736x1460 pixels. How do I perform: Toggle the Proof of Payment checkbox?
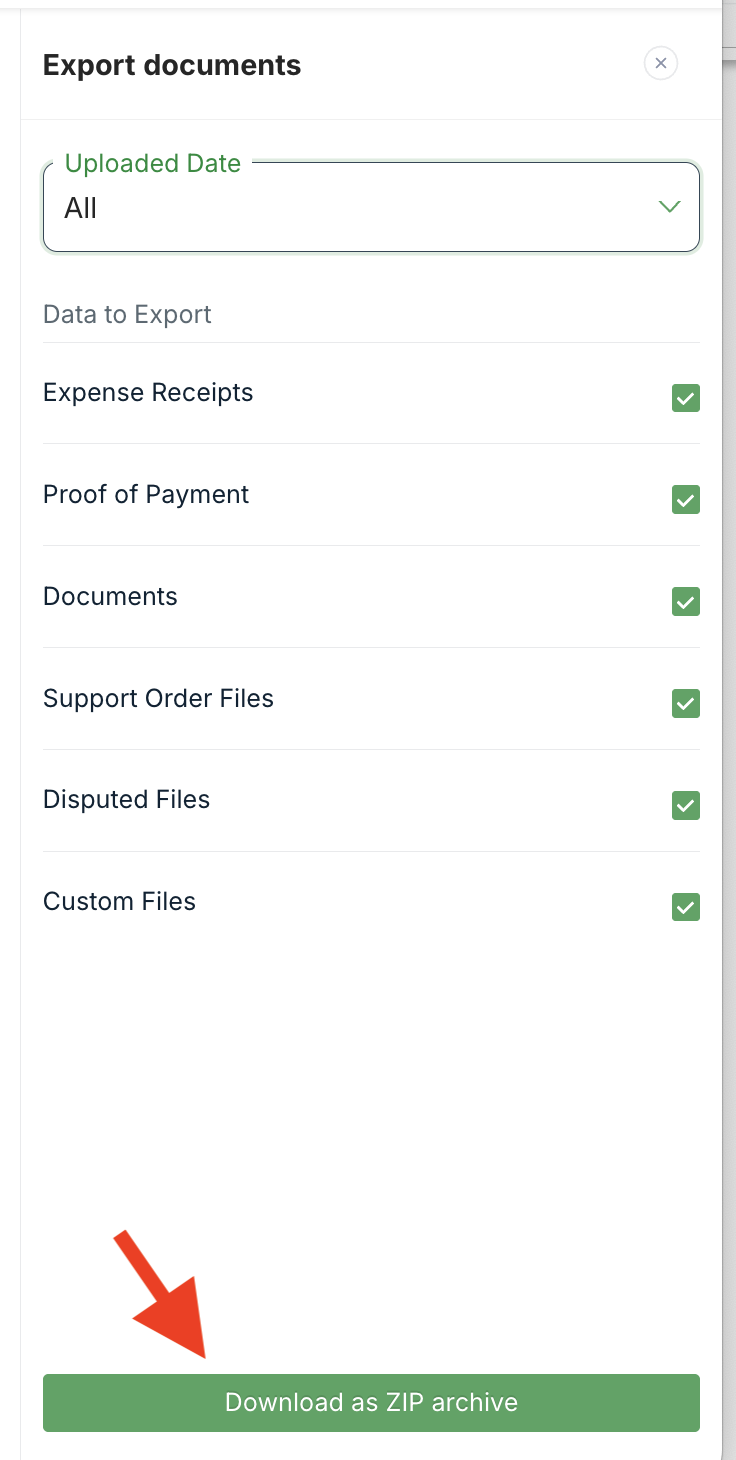pyautogui.click(x=685, y=499)
